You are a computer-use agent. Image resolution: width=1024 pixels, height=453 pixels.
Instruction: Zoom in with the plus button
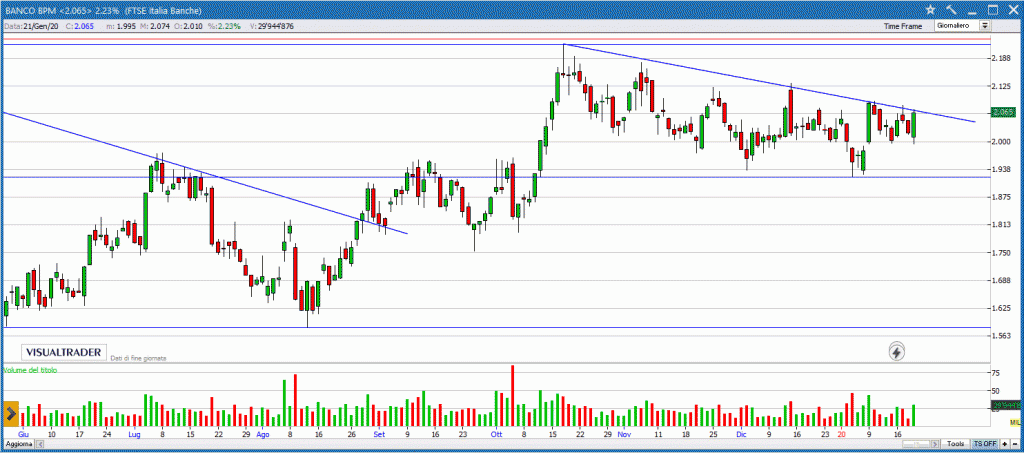click(x=1004, y=443)
